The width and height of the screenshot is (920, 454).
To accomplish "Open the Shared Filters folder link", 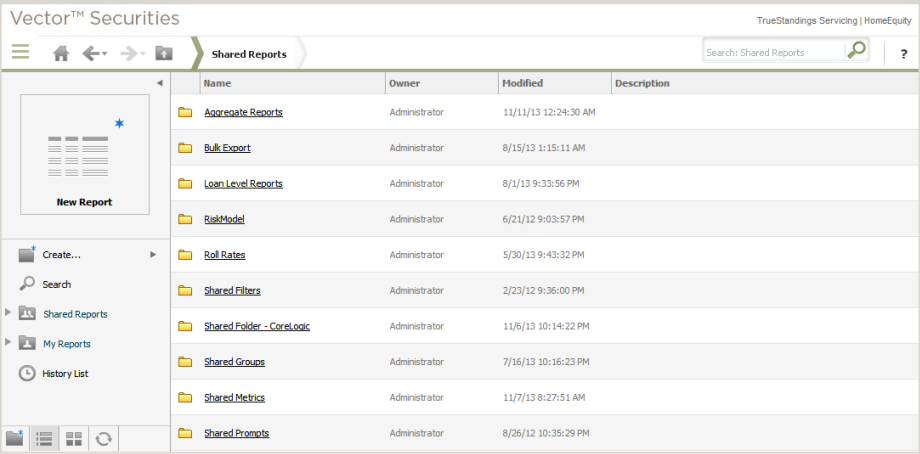I will pos(232,291).
